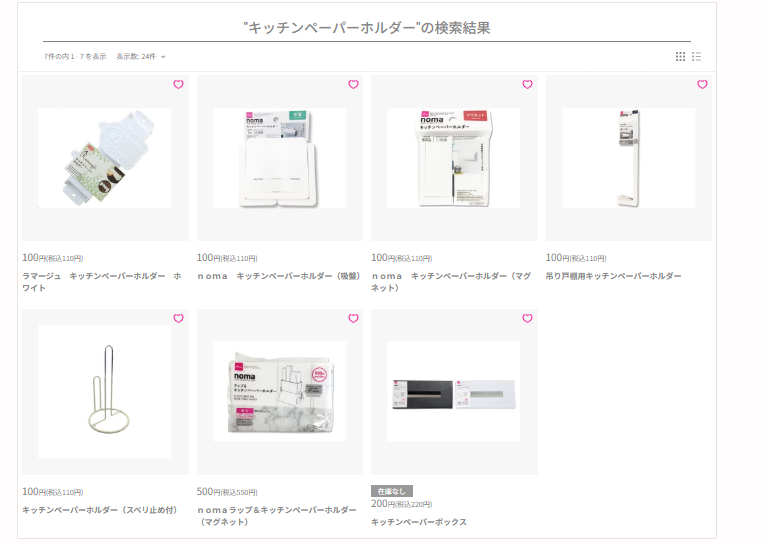Open キッチンペーパーホルダー(スベリ止め付) title link

(x=99, y=510)
